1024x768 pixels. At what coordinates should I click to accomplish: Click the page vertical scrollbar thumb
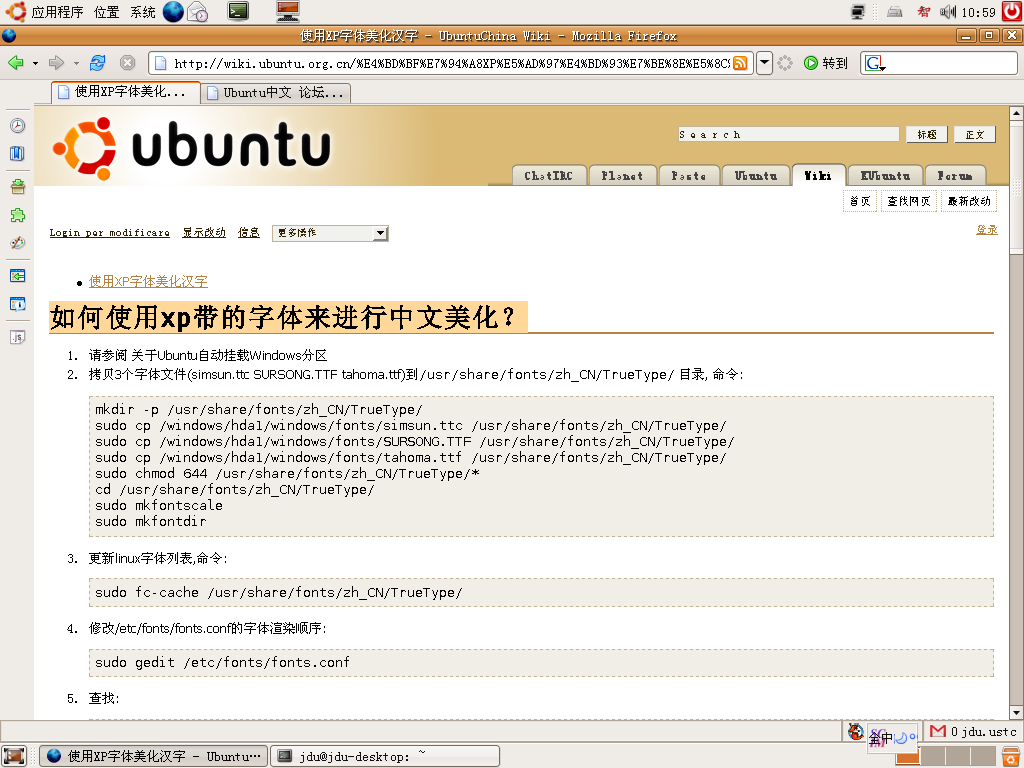tap(1016, 186)
